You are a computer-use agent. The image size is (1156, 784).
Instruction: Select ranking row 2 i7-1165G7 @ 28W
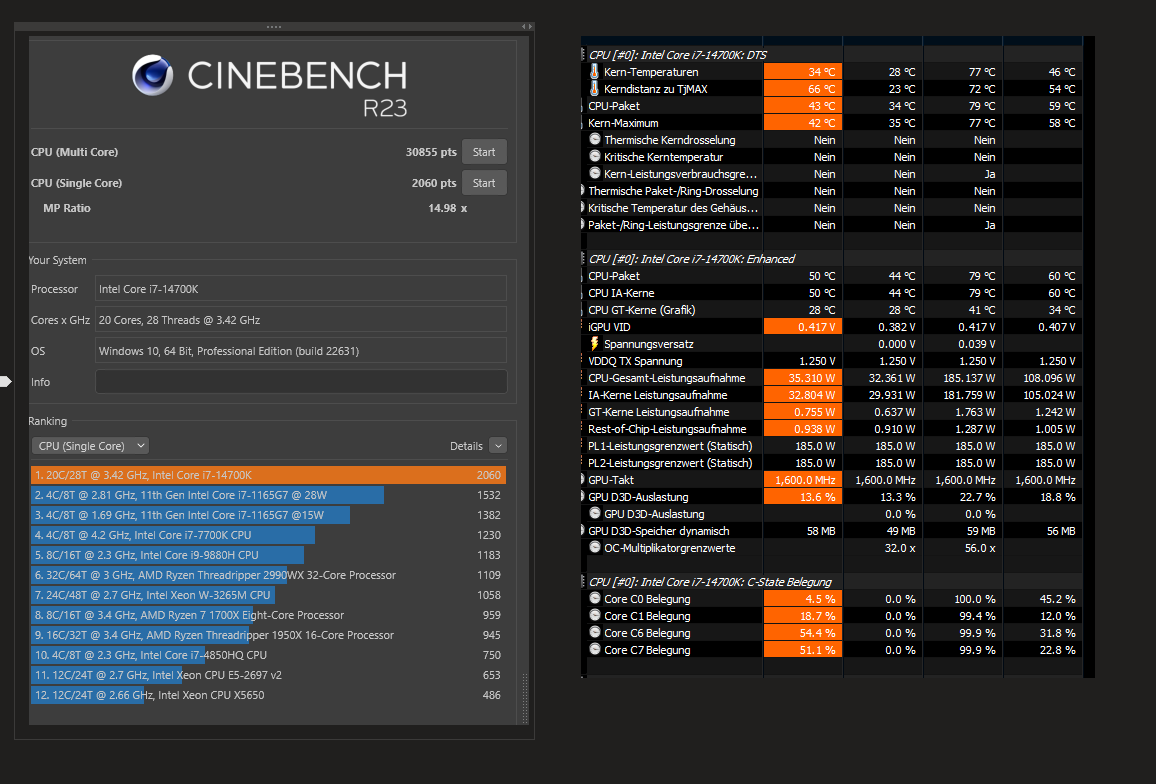(x=268, y=495)
